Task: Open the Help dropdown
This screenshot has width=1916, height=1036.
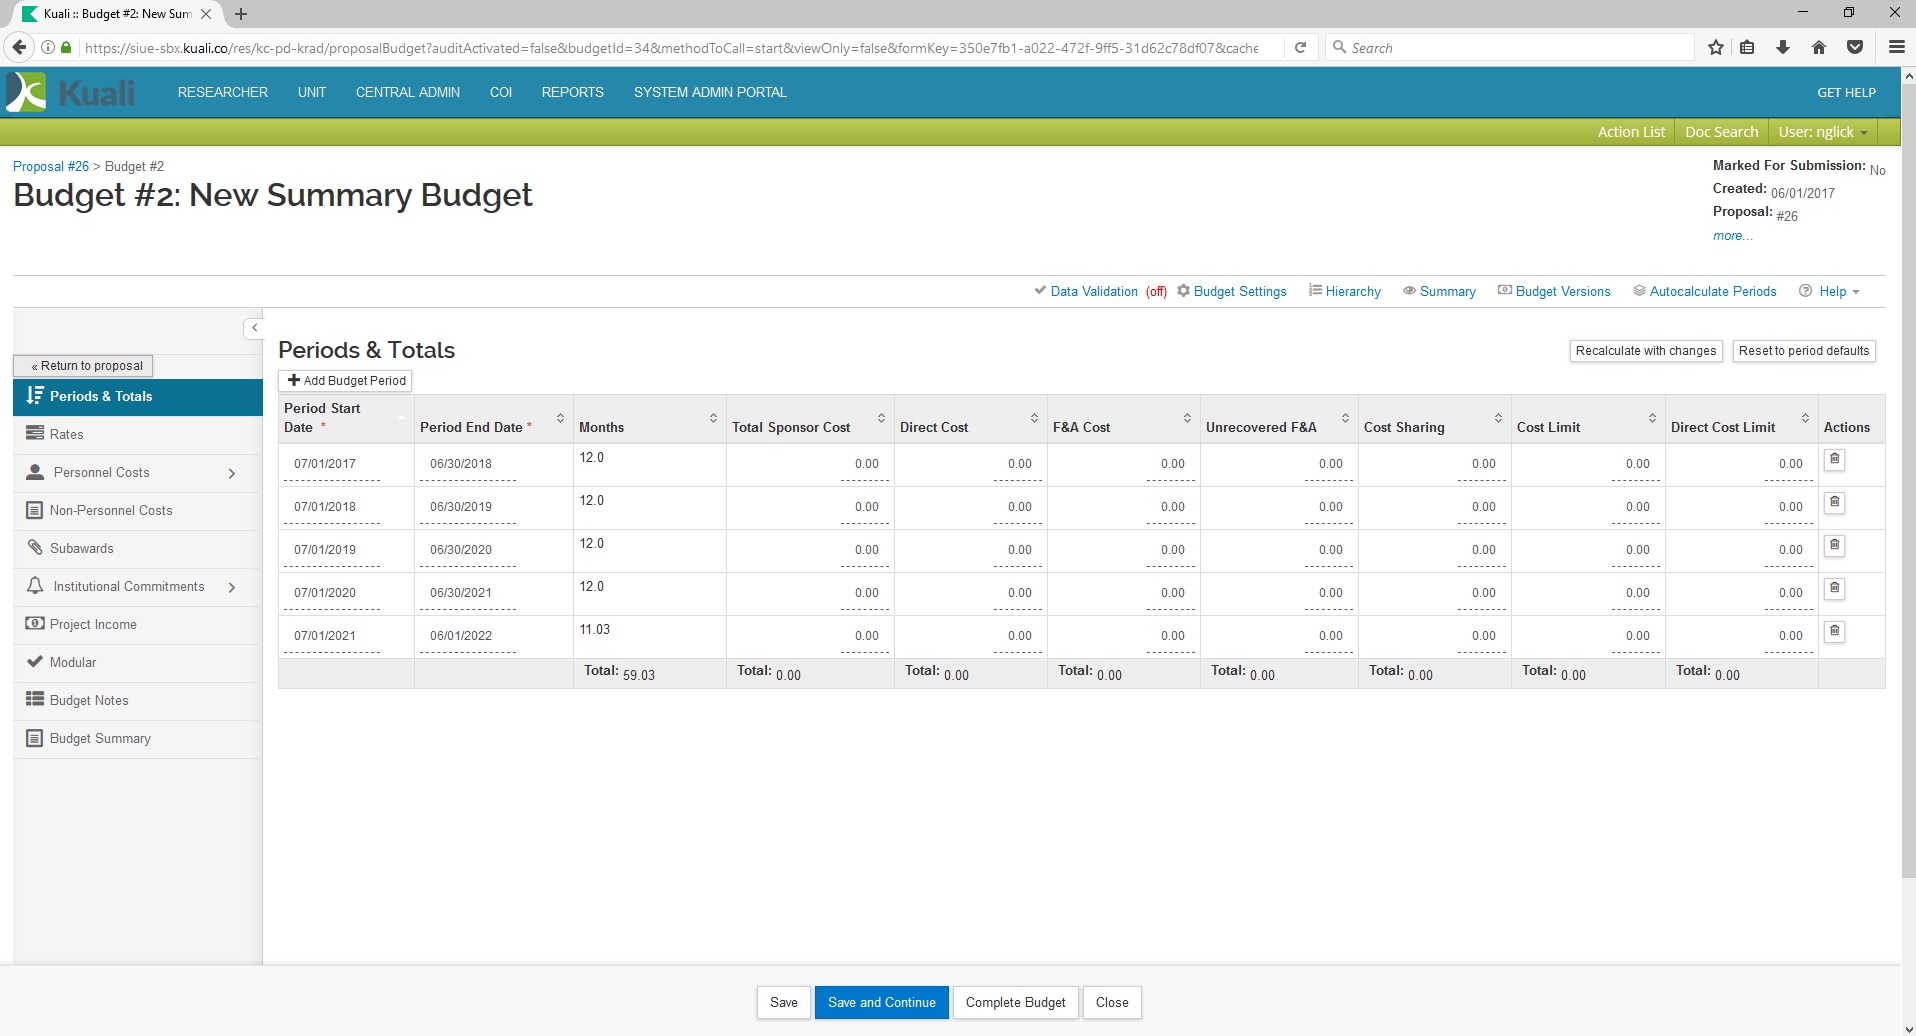Action: 1831,291
